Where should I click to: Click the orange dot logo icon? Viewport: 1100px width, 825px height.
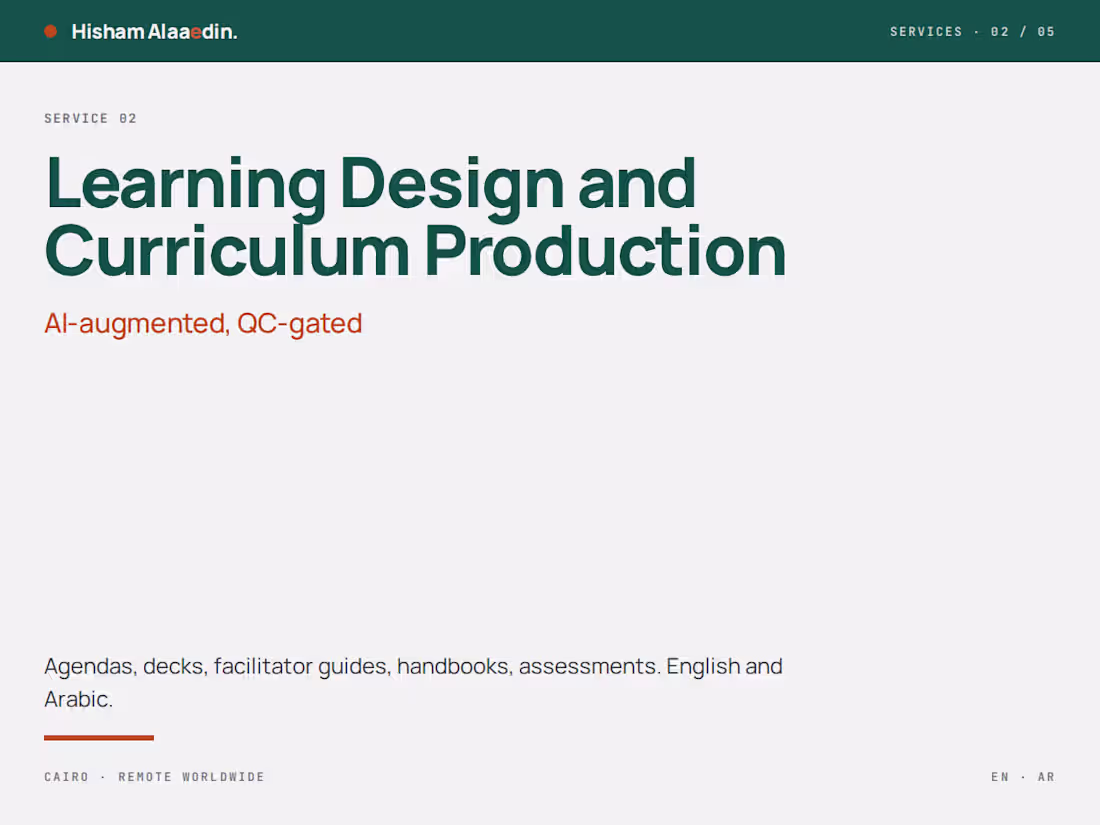[51, 32]
